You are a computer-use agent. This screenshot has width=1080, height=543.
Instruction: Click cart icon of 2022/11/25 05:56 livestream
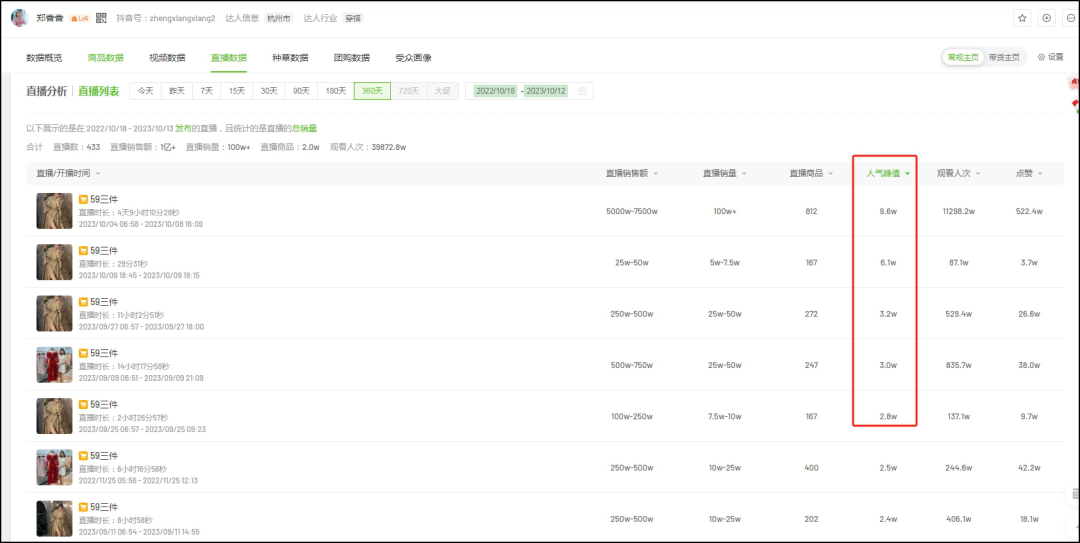[83, 455]
